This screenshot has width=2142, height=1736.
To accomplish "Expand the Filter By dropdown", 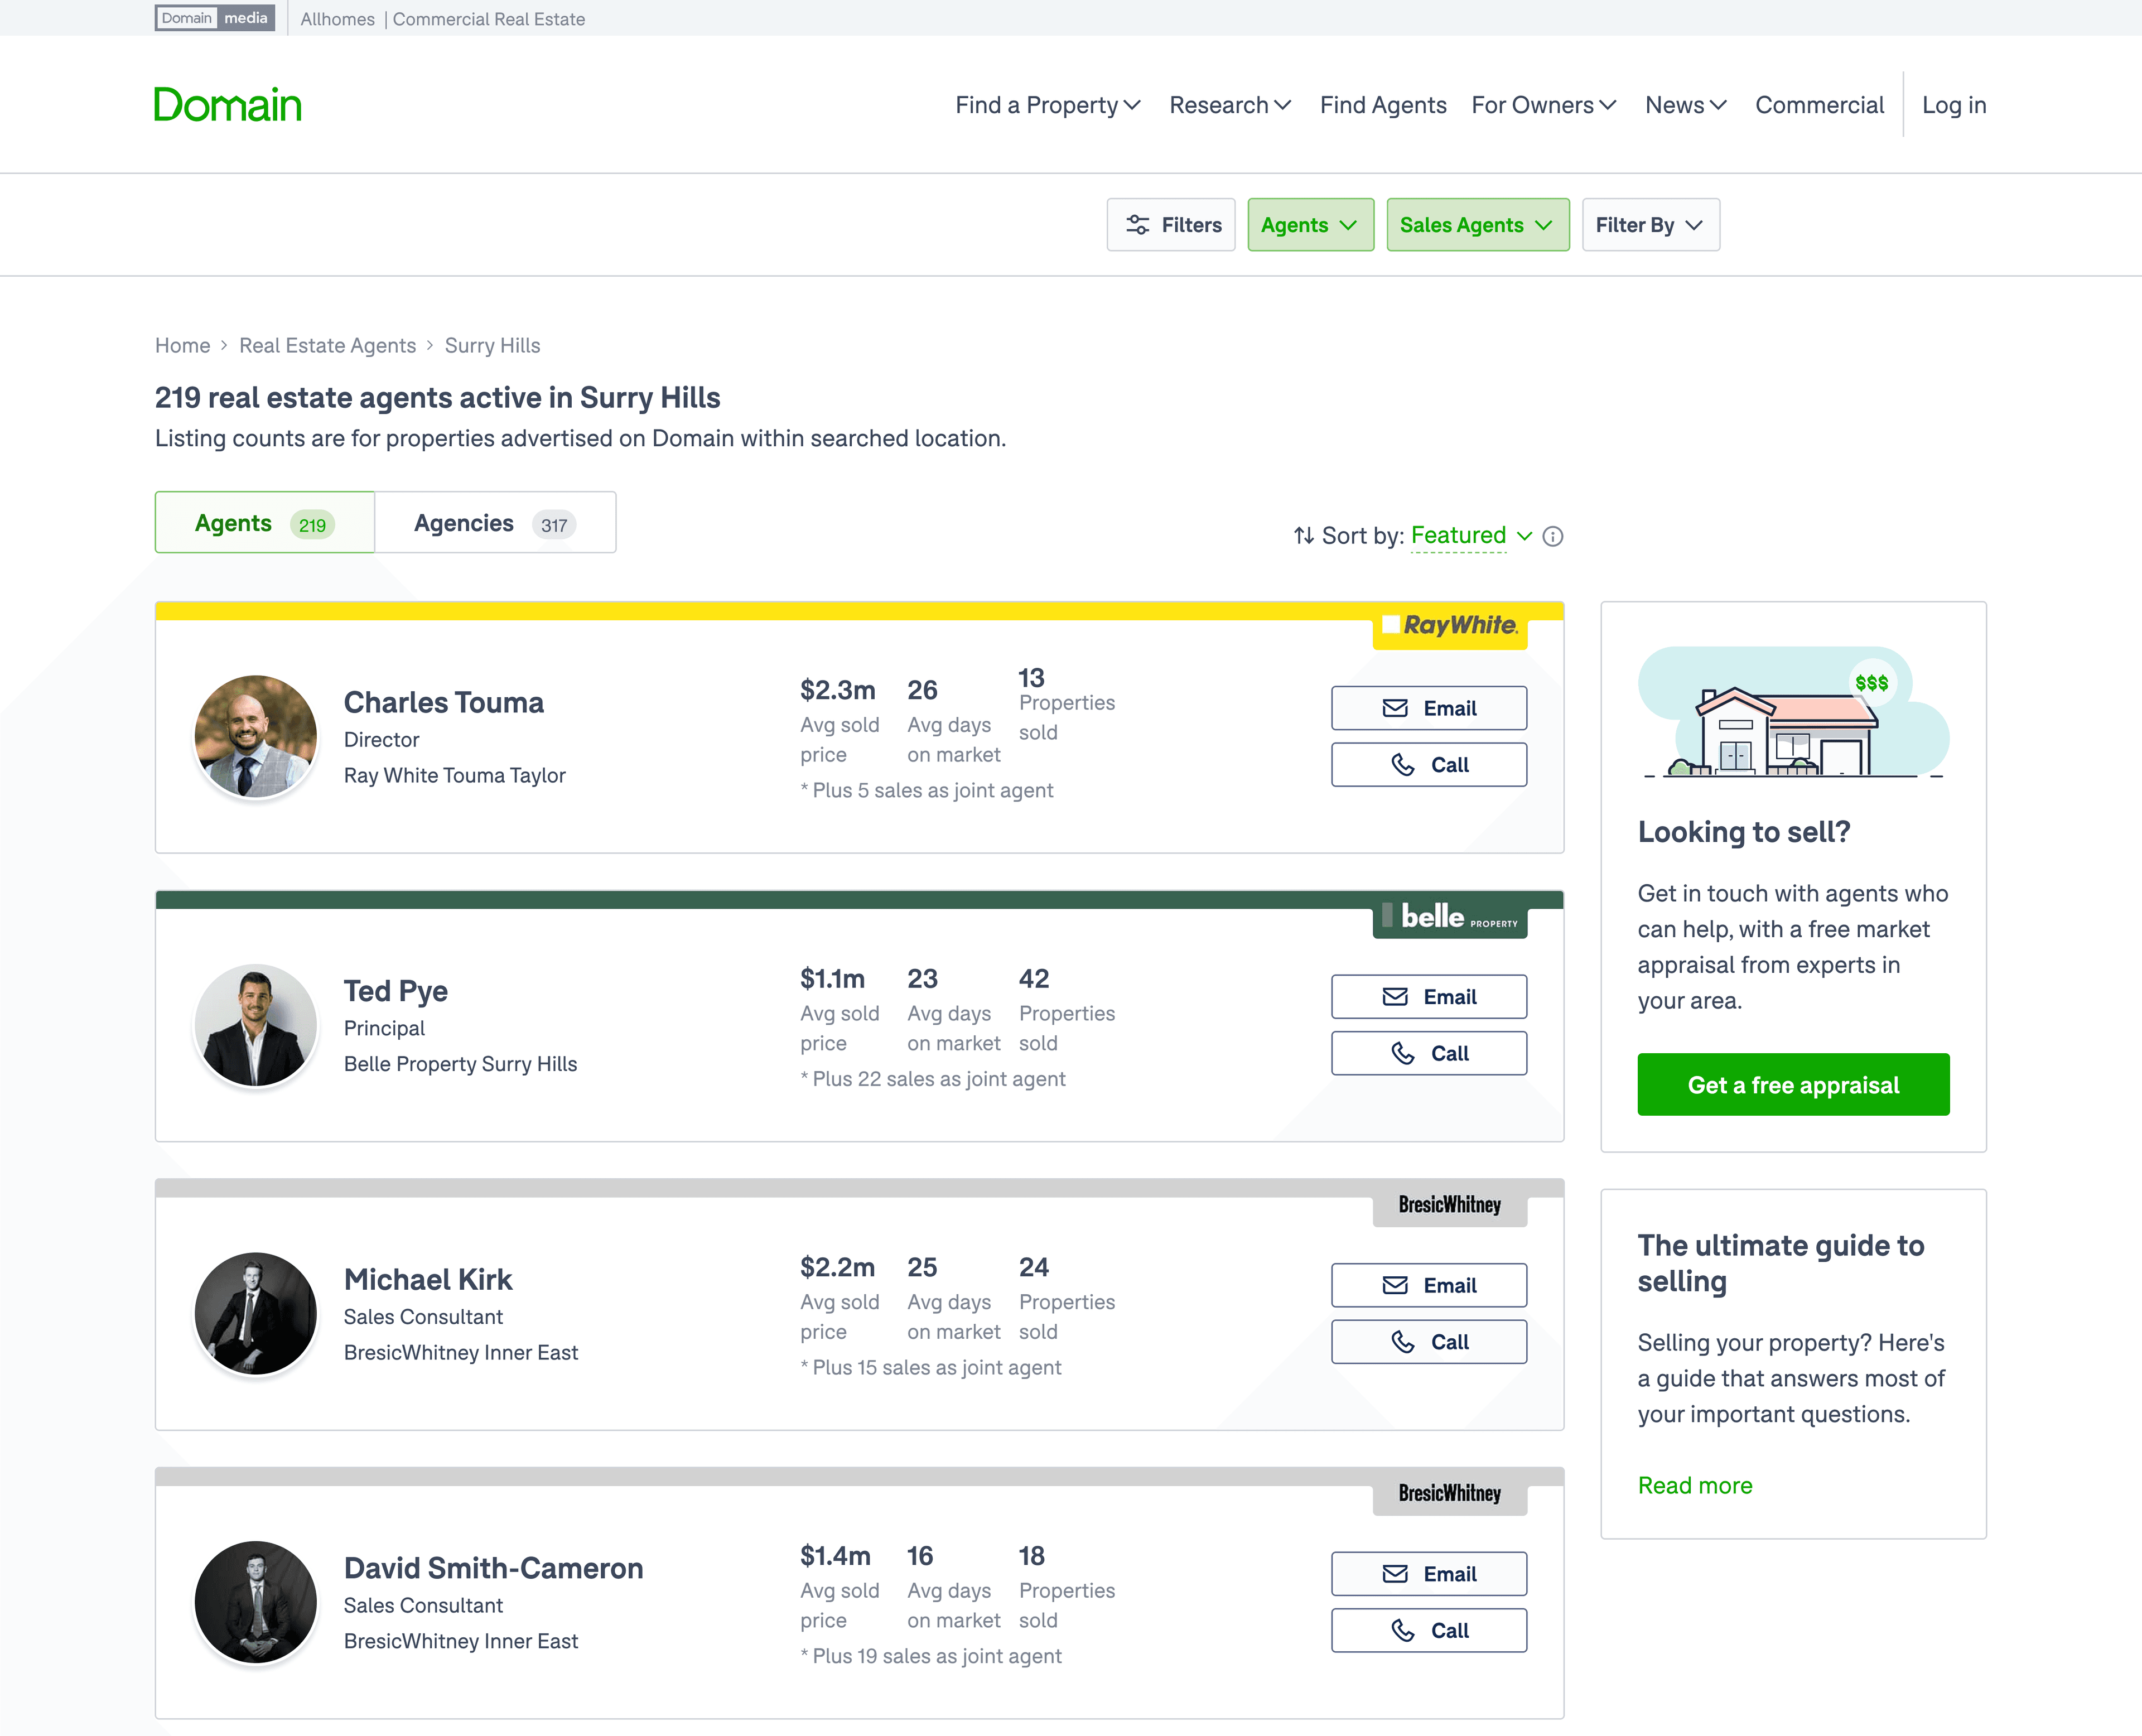I will click(x=1650, y=225).
